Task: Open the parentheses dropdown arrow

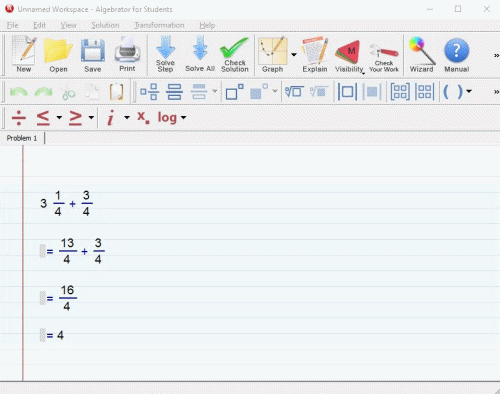Action: click(469, 91)
